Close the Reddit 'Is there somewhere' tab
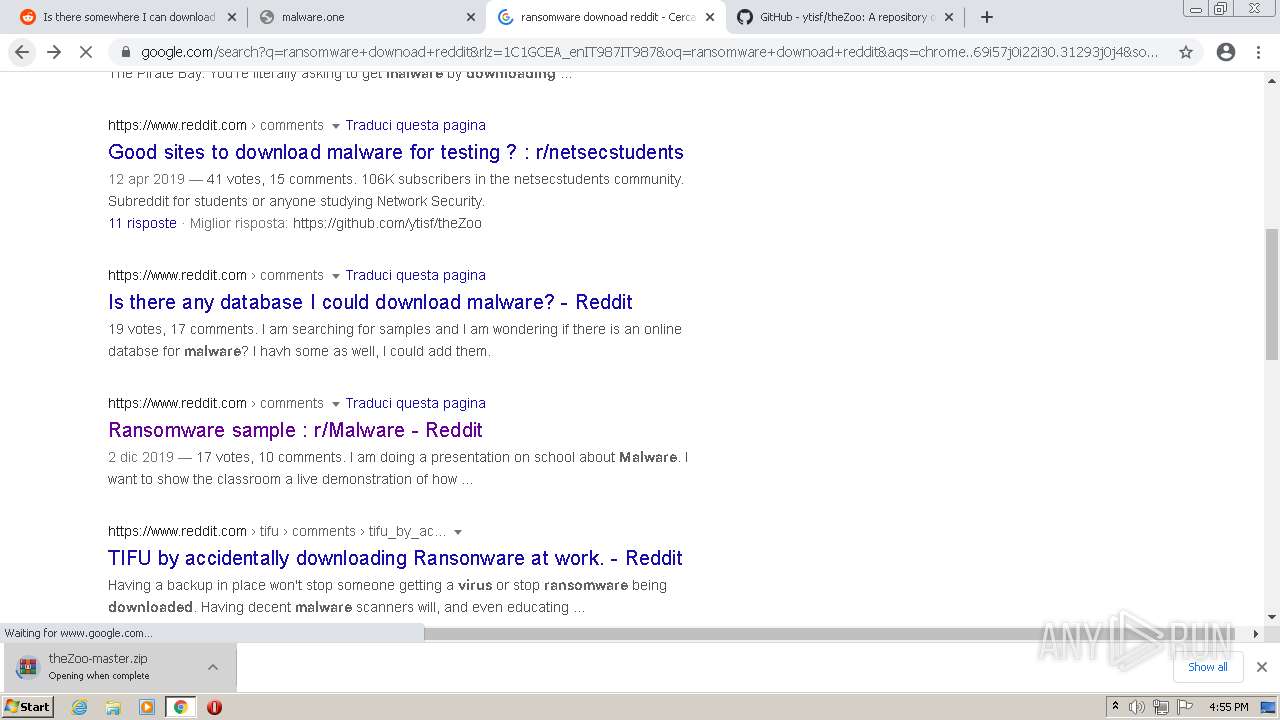The image size is (1280, 720). [x=232, y=17]
